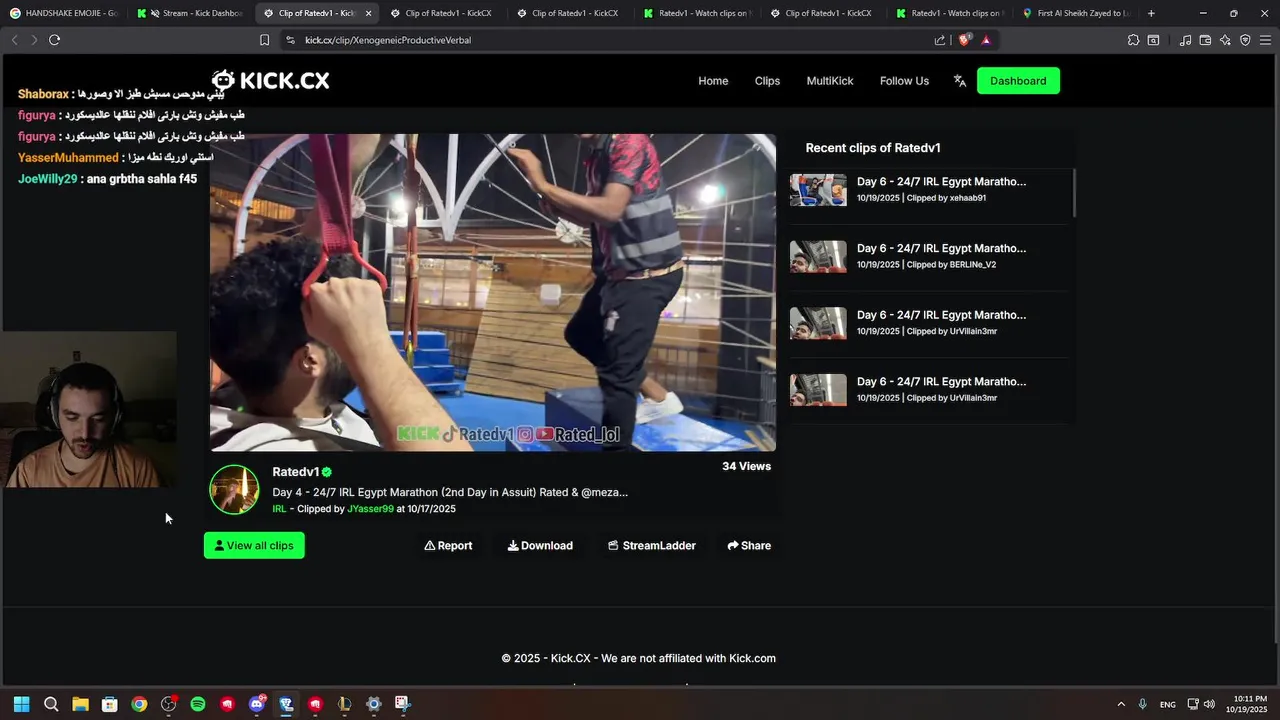Open Discord from the taskbar
The width and height of the screenshot is (1280, 720).
[x=258, y=704]
